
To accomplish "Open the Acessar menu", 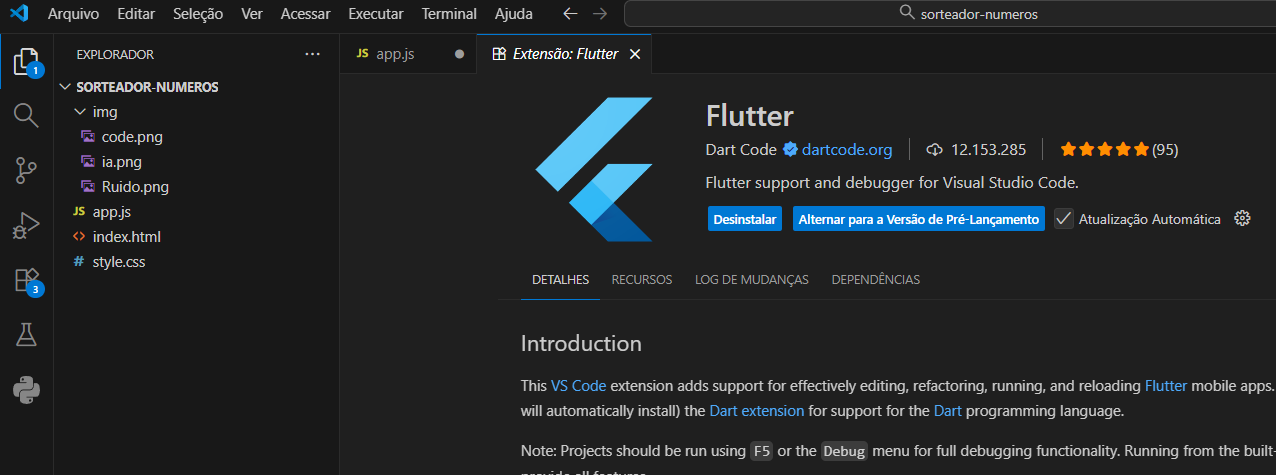I will 306,14.
